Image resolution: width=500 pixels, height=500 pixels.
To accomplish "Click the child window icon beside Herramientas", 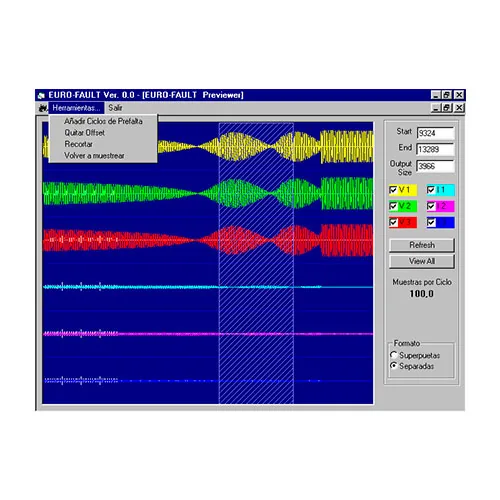I will coord(43,108).
